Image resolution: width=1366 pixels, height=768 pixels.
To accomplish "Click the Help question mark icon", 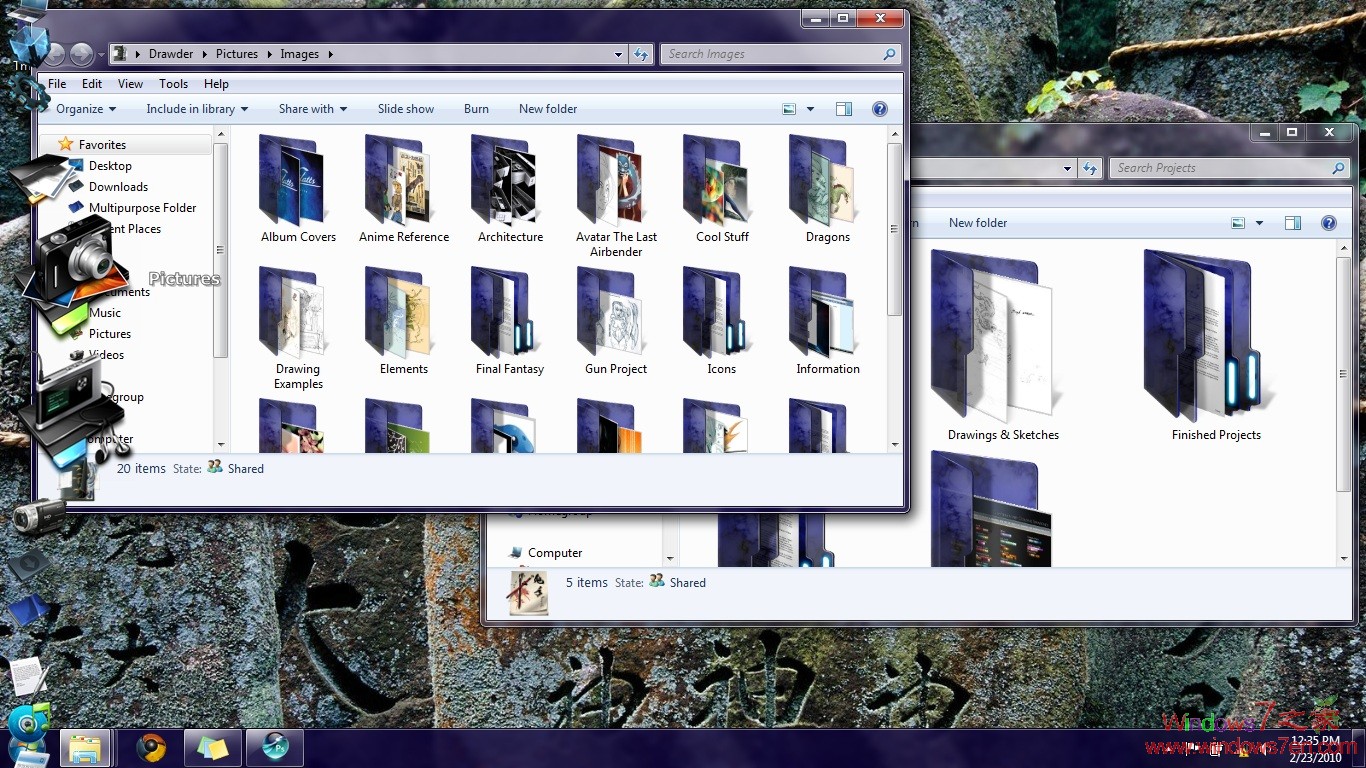I will tap(879, 109).
